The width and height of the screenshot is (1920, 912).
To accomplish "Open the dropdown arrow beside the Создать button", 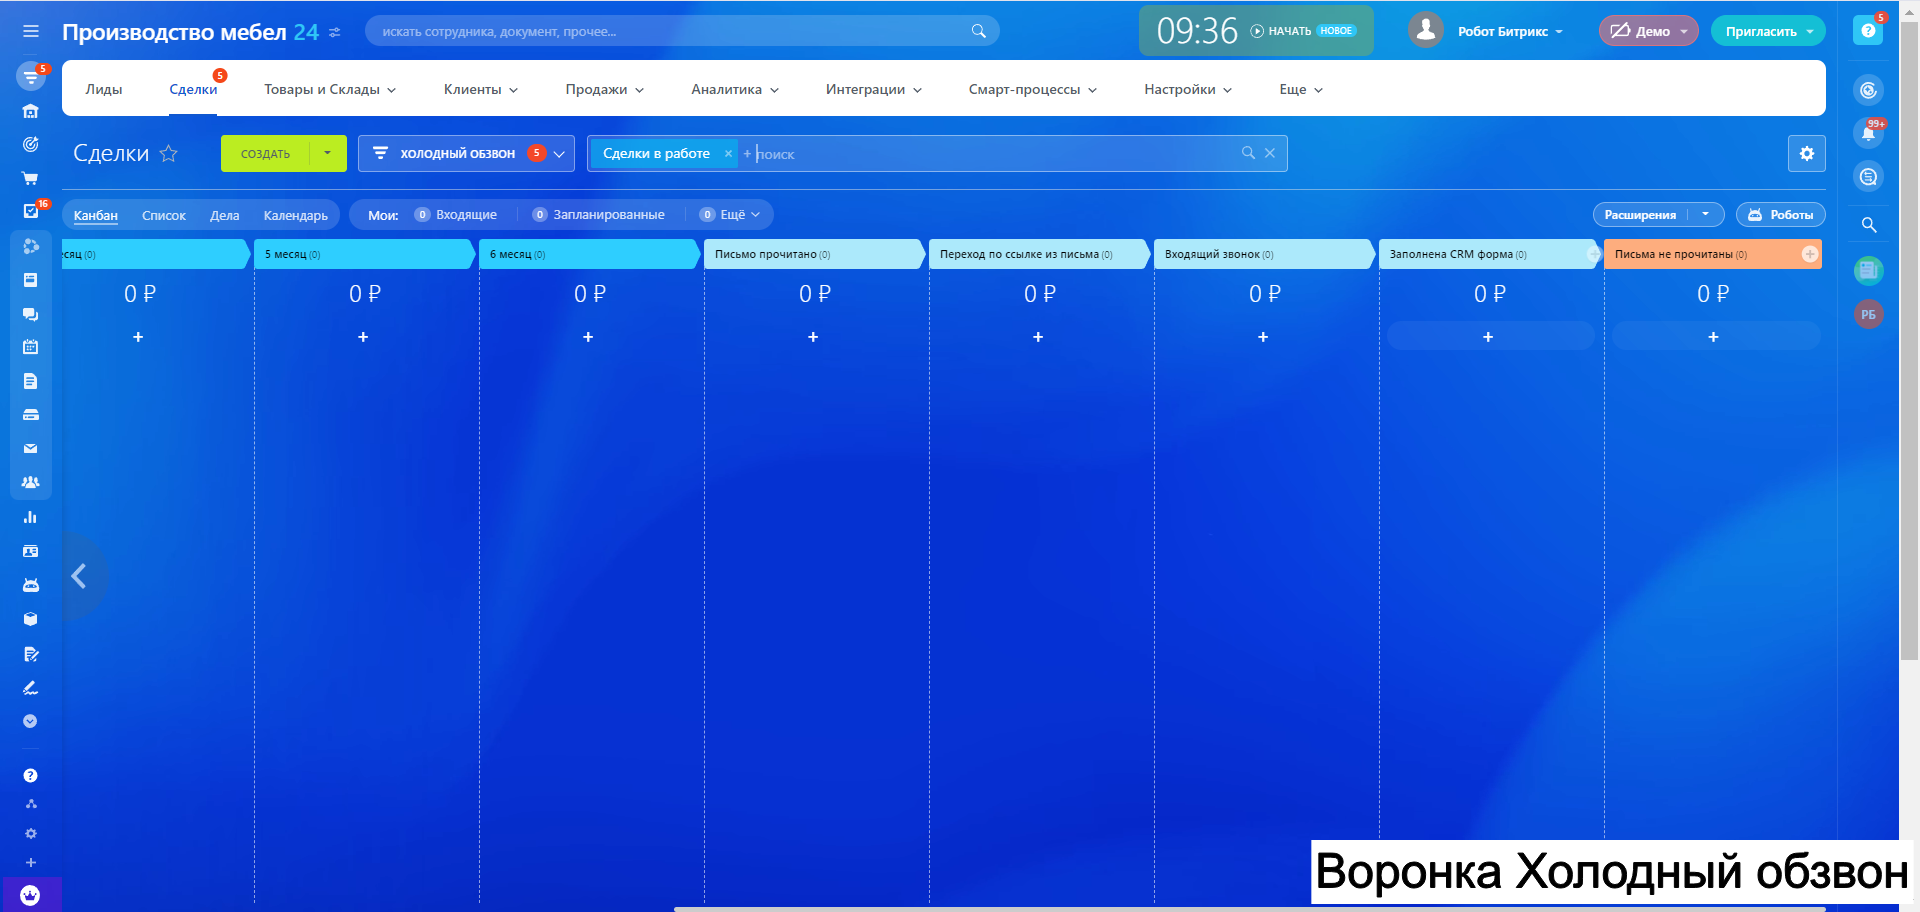I will point(327,153).
